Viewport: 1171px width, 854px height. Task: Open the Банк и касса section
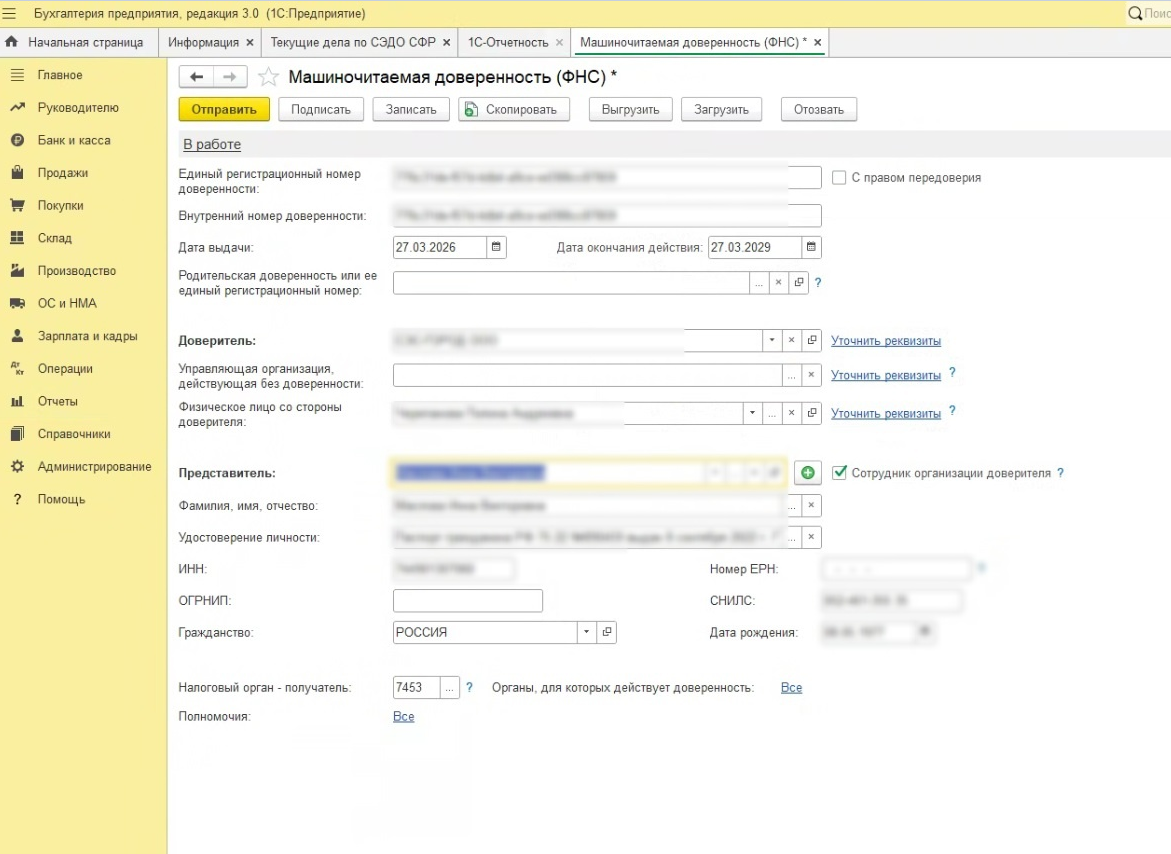[x=74, y=140]
